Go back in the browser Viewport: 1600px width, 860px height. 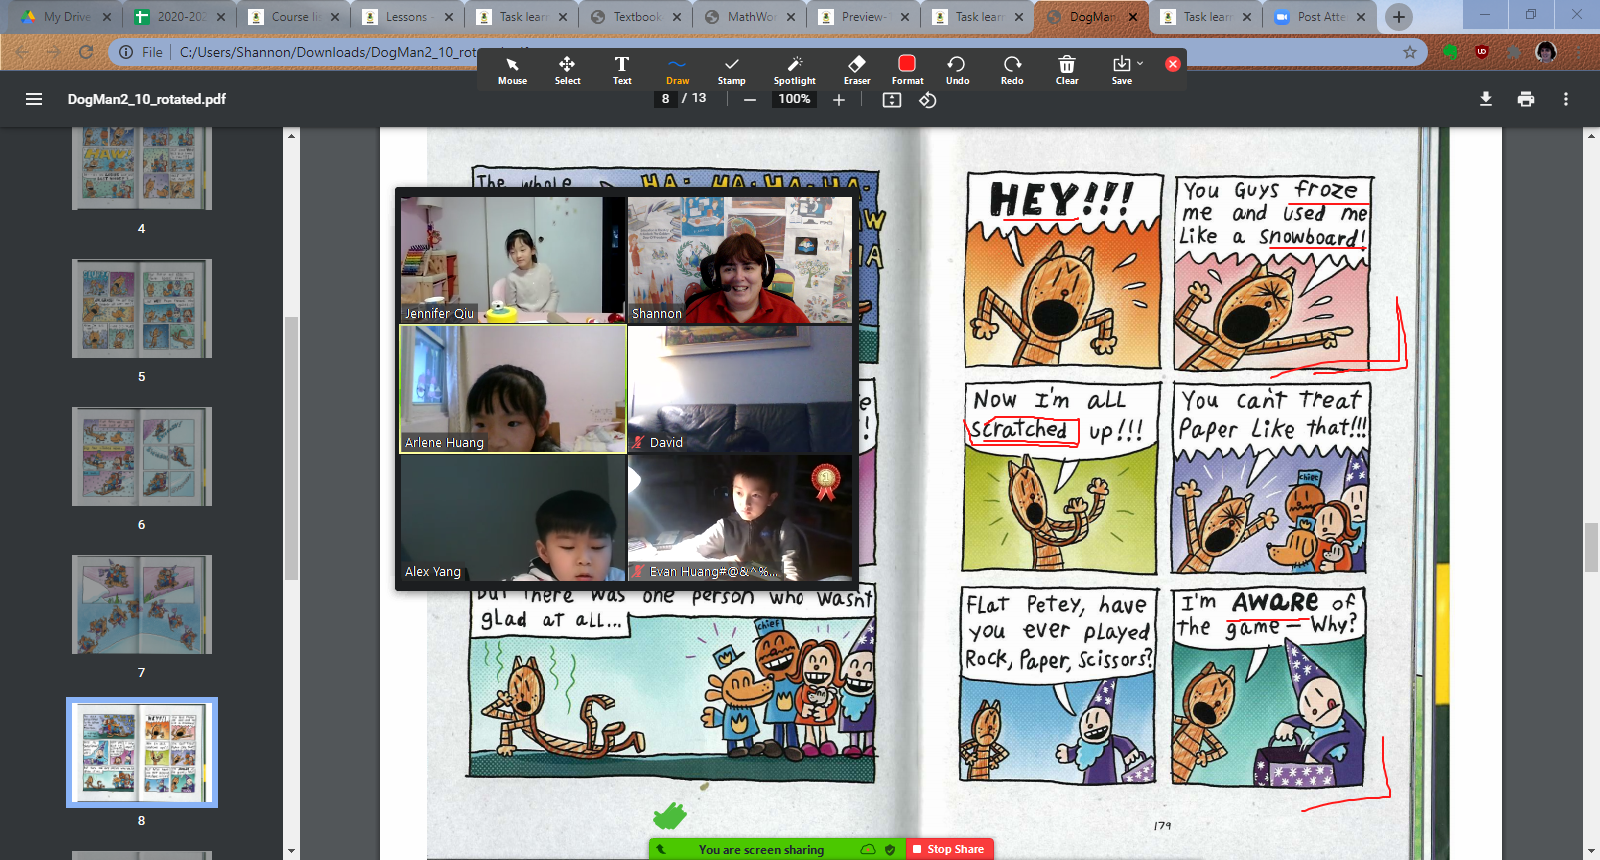click(x=22, y=52)
